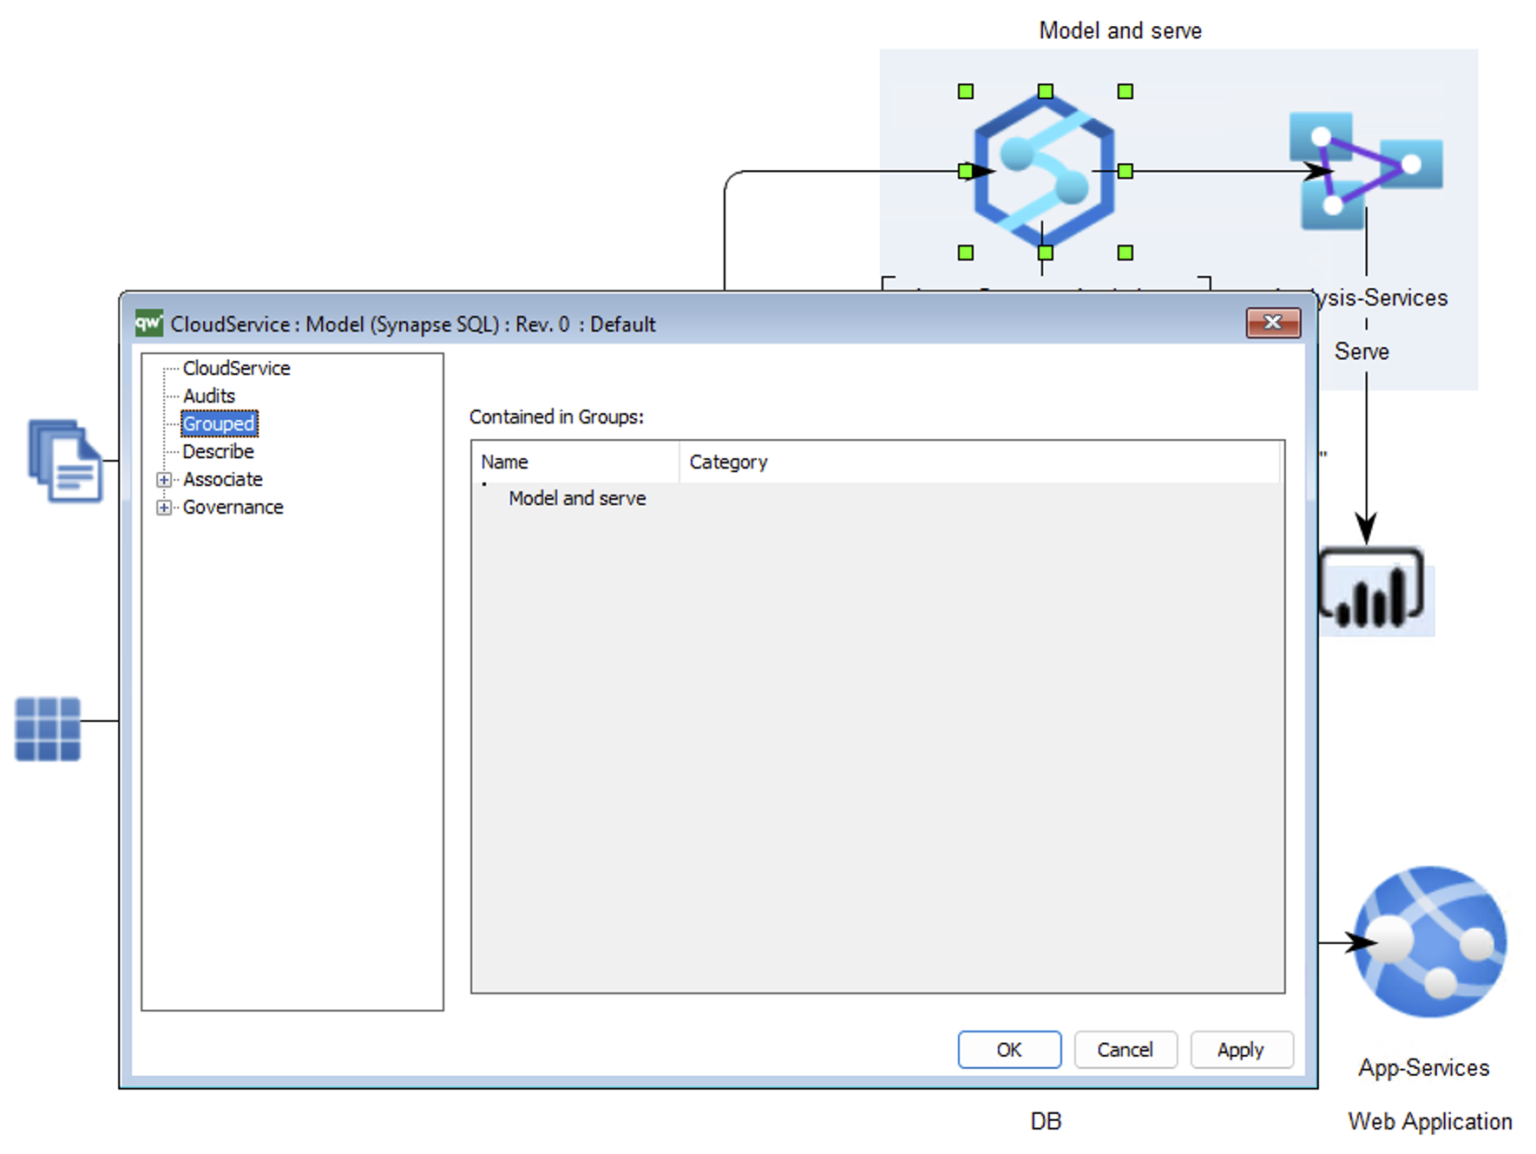Click the Cancel button

click(x=1125, y=1049)
